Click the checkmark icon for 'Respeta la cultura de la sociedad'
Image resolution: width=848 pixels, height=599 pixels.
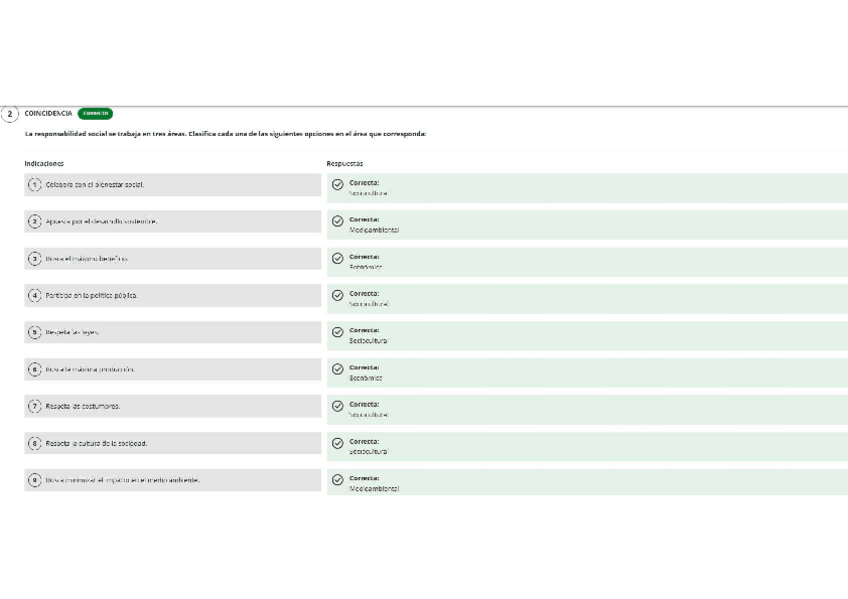tap(338, 443)
